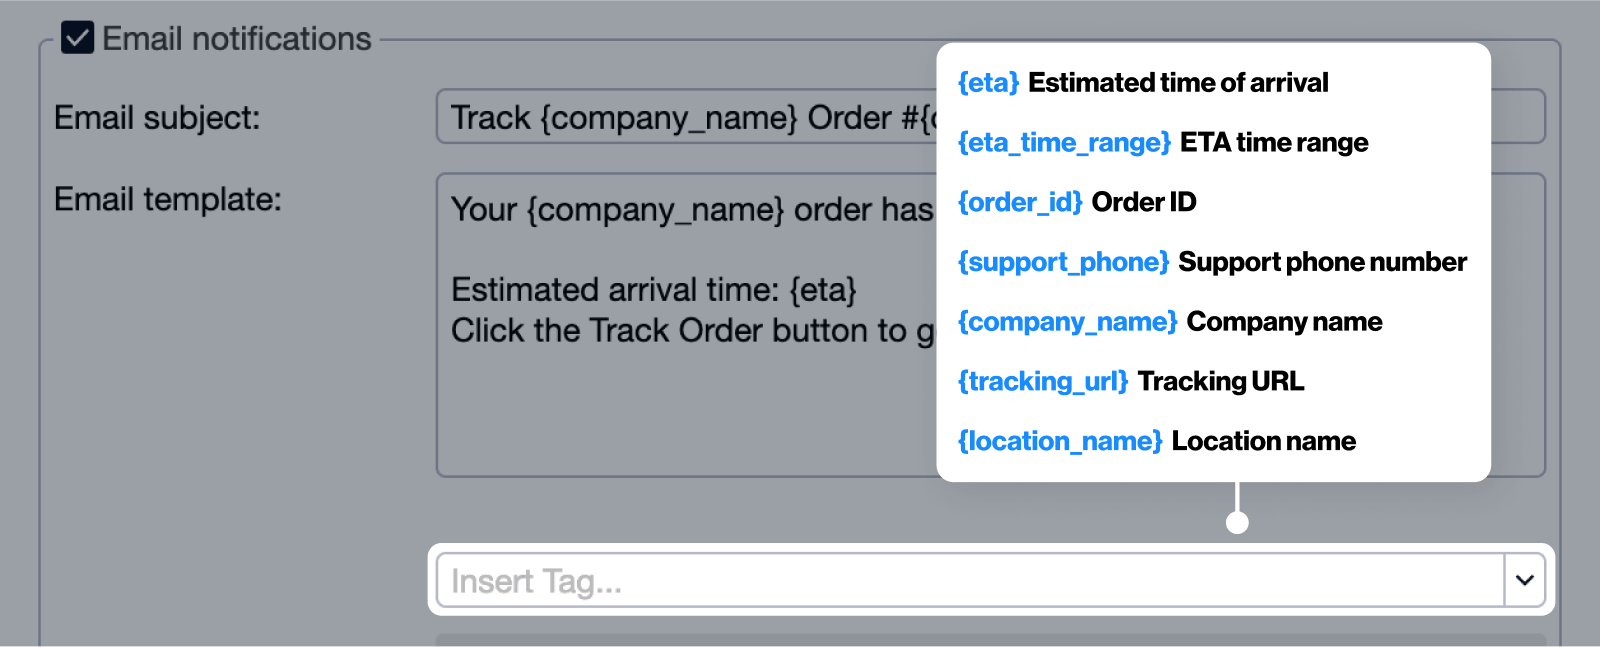Click the tooltip connector dot below tag list

click(1236, 521)
